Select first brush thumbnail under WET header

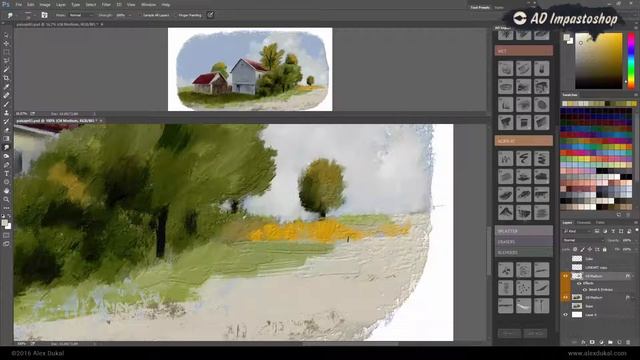pos(505,68)
